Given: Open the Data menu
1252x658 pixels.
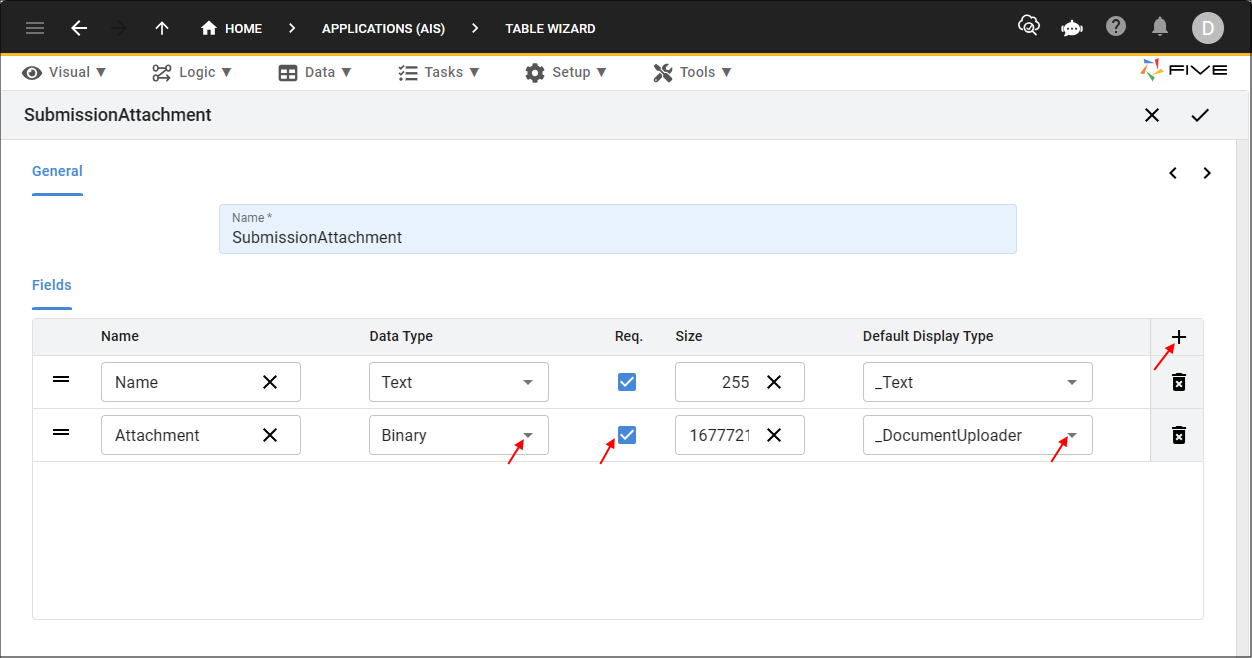Looking at the screenshot, I should [315, 72].
